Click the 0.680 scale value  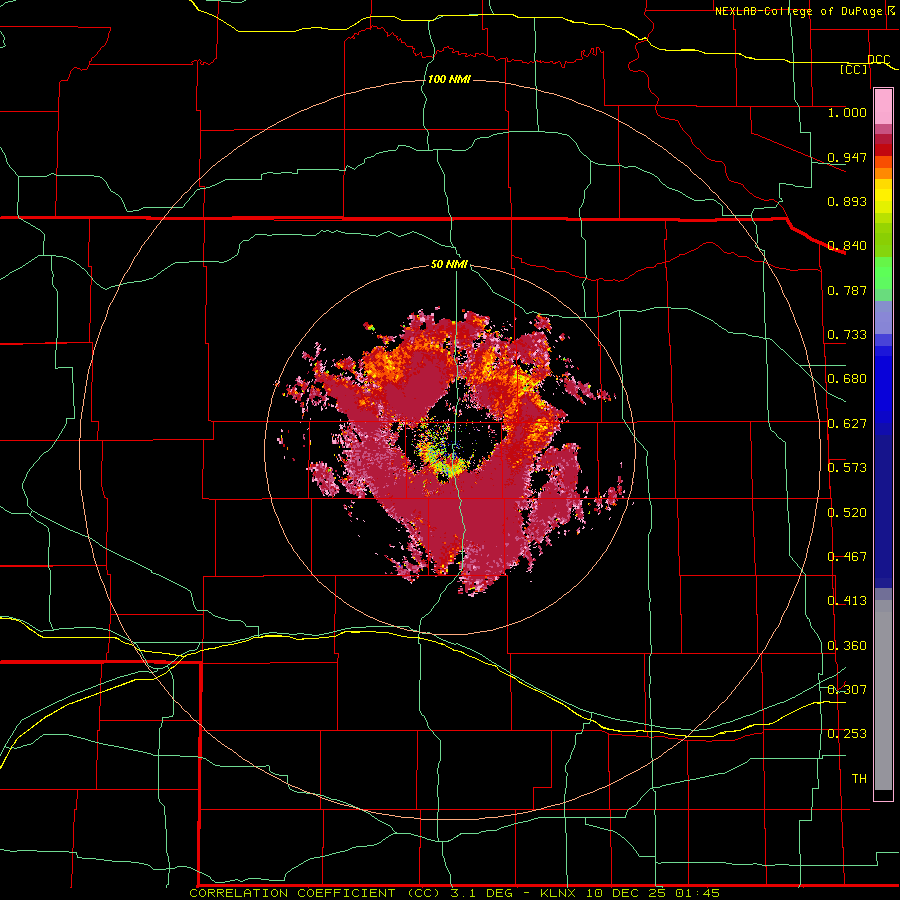(847, 379)
